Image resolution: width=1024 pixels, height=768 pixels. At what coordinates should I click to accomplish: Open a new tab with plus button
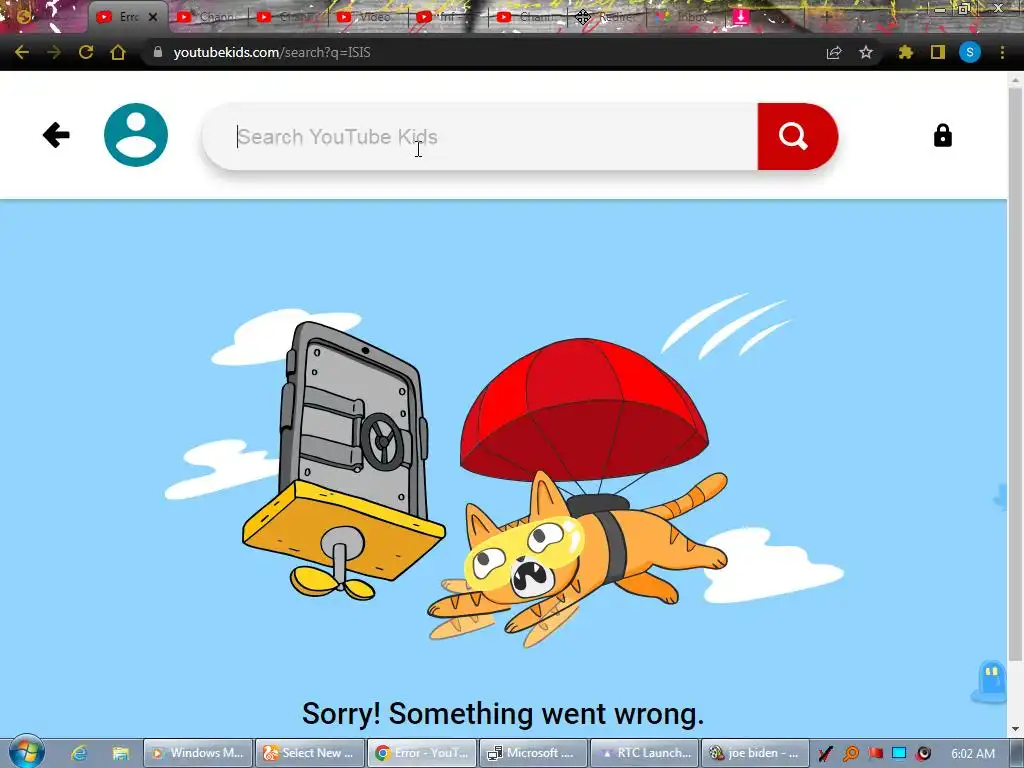click(827, 17)
